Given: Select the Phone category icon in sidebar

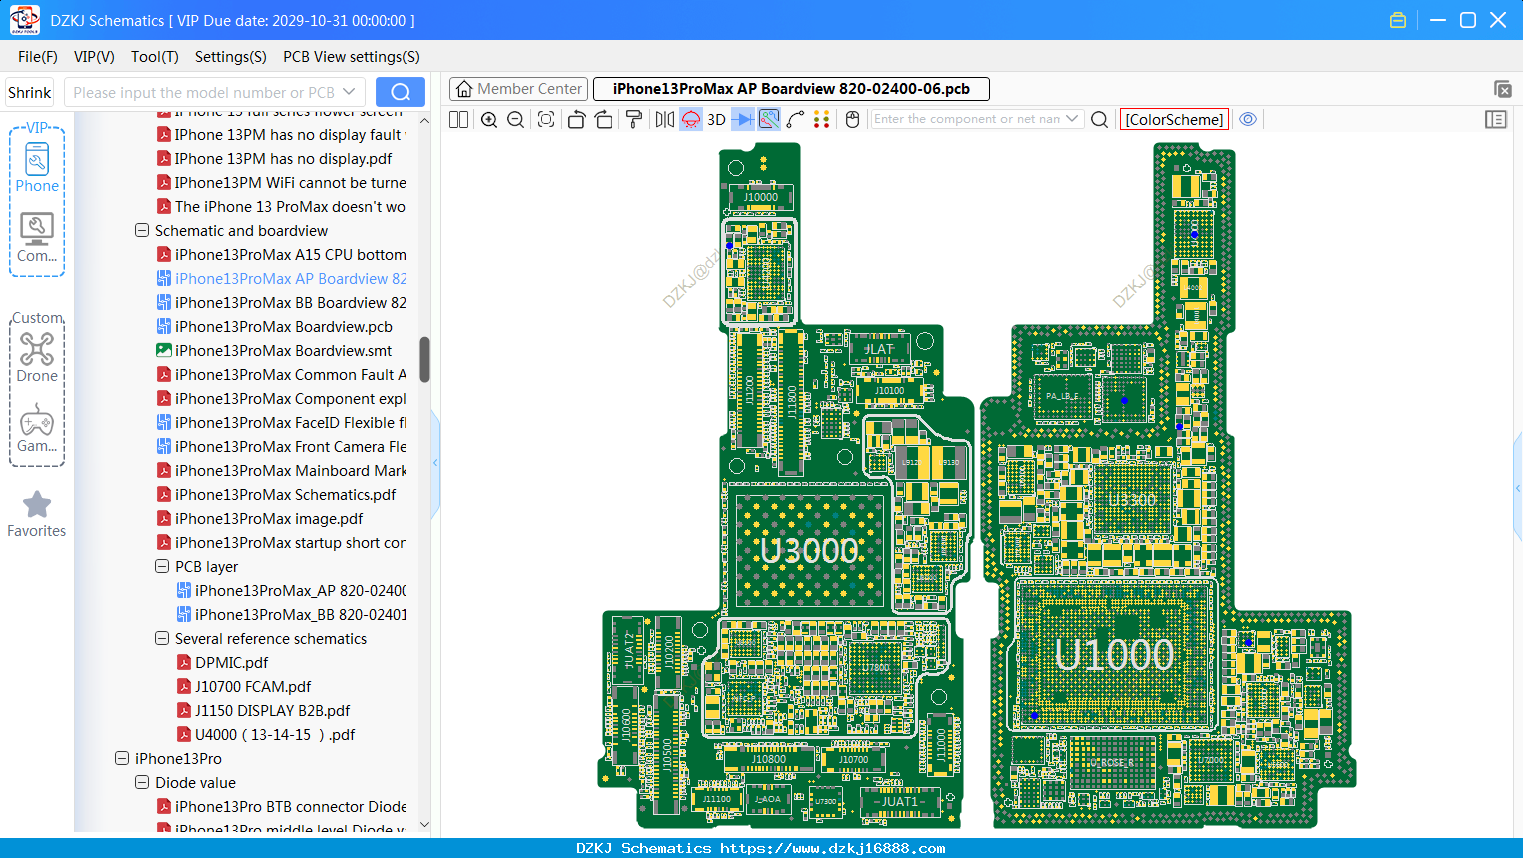Looking at the screenshot, I should coord(37,167).
